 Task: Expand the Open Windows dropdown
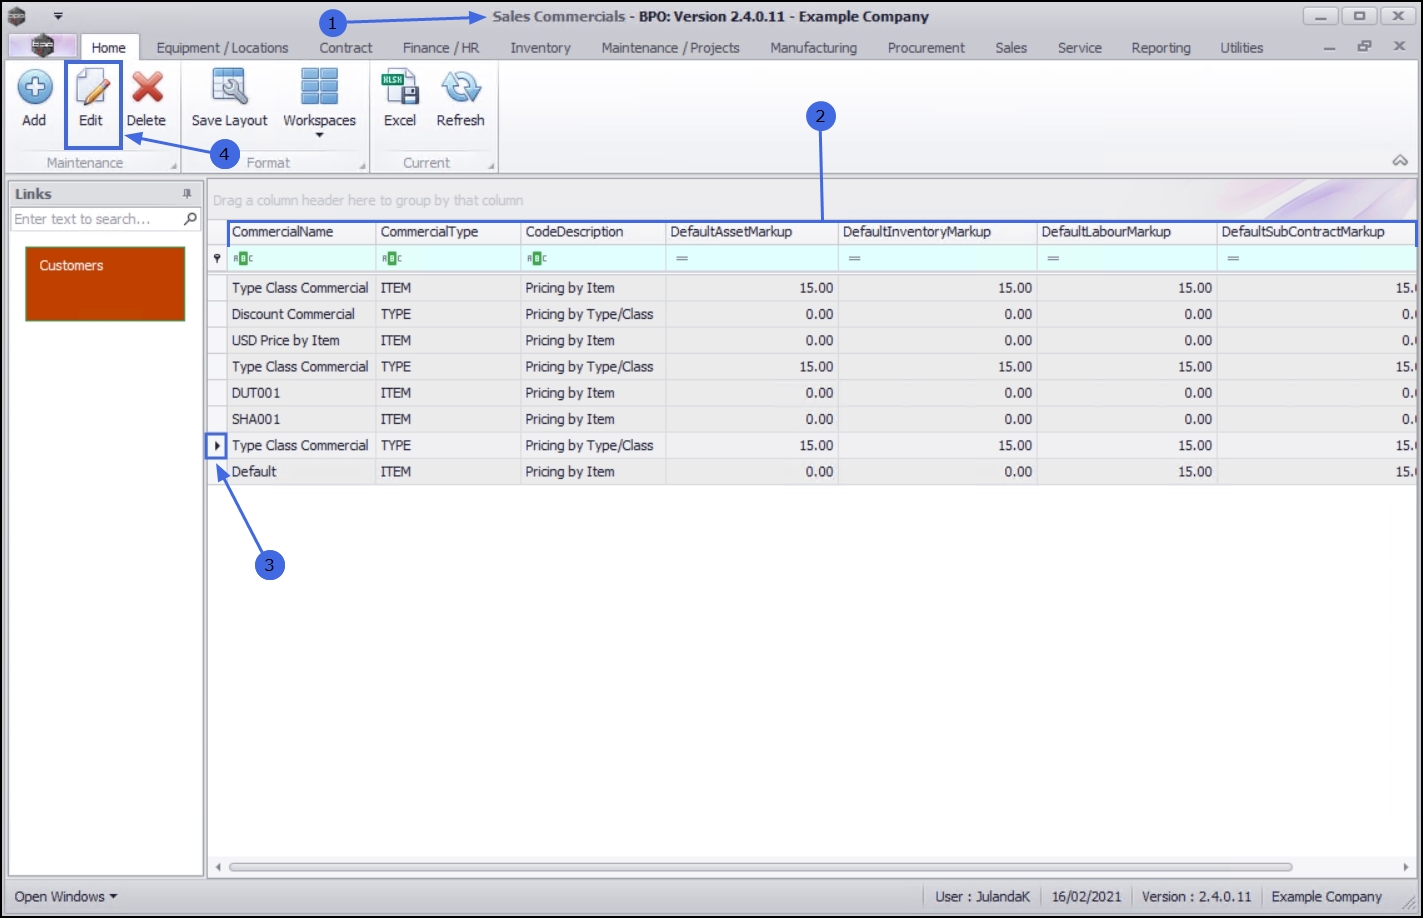point(66,896)
